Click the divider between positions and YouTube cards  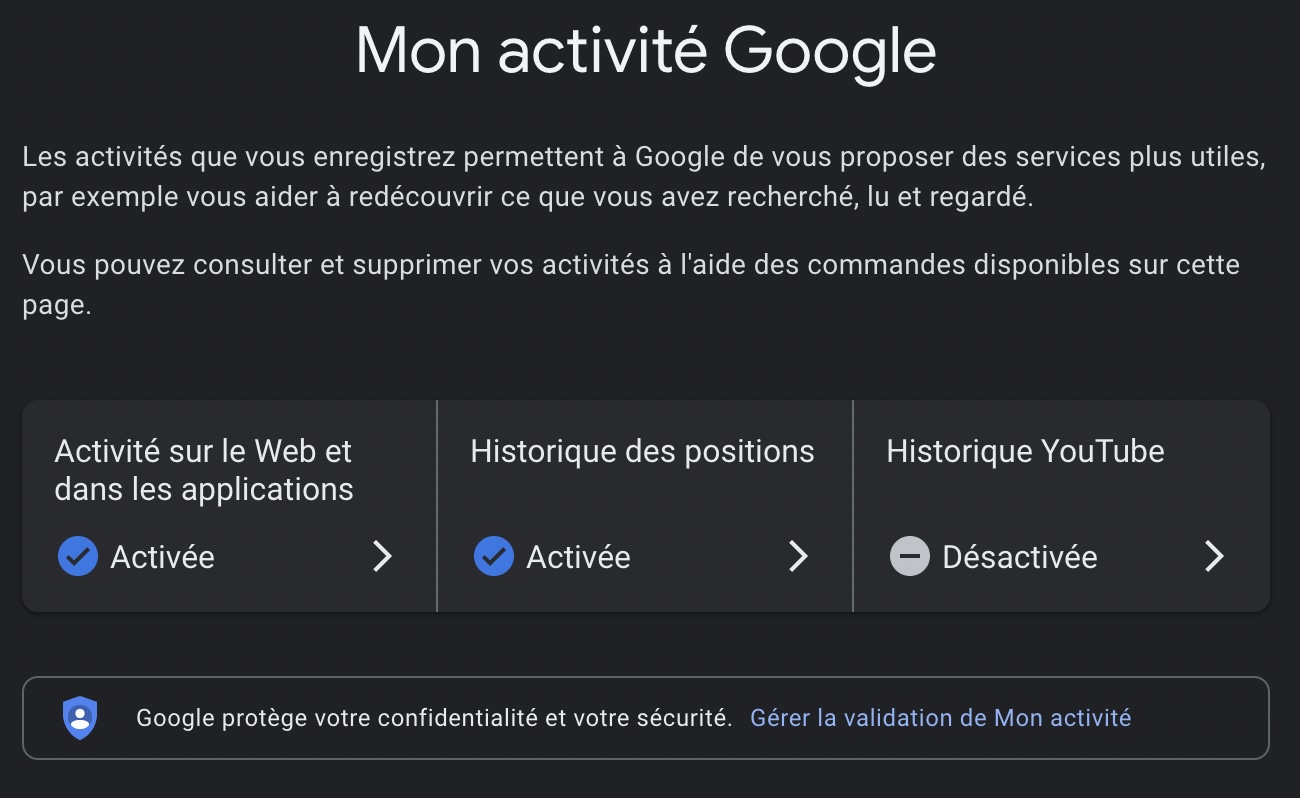(853, 506)
